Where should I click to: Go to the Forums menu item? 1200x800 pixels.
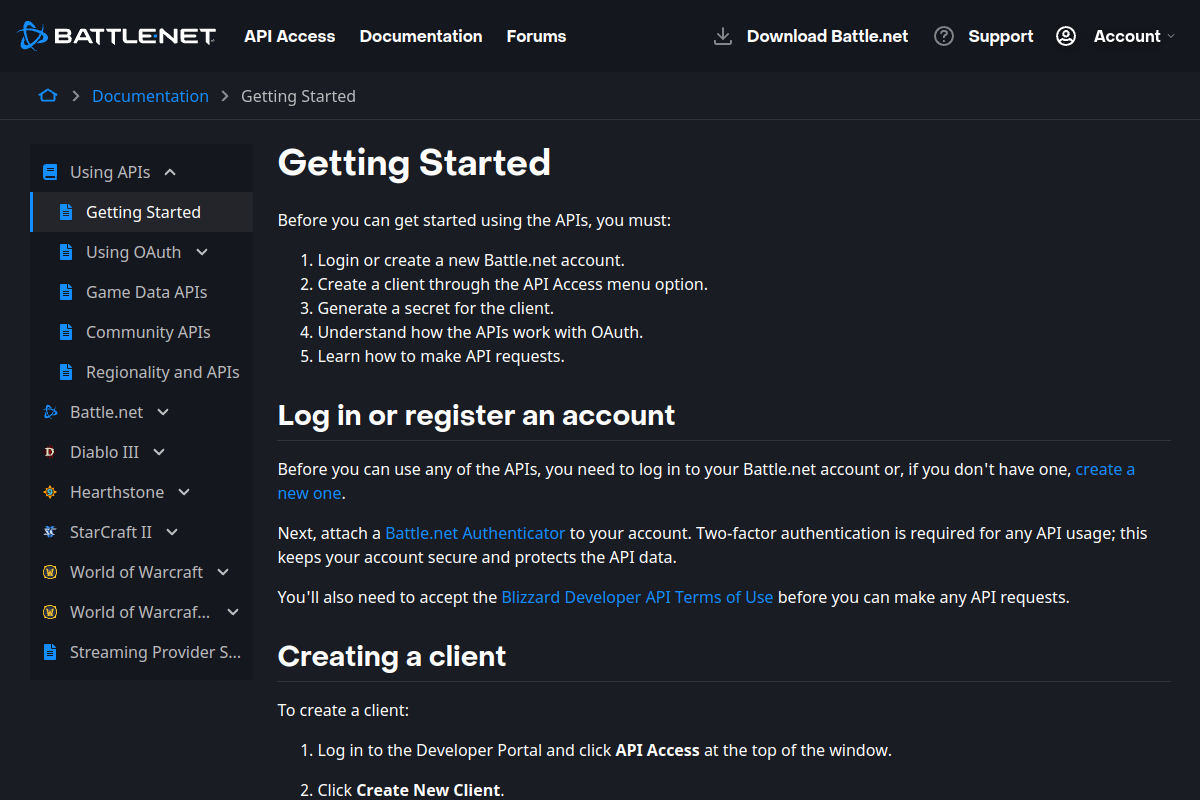[x=536, y=36]
